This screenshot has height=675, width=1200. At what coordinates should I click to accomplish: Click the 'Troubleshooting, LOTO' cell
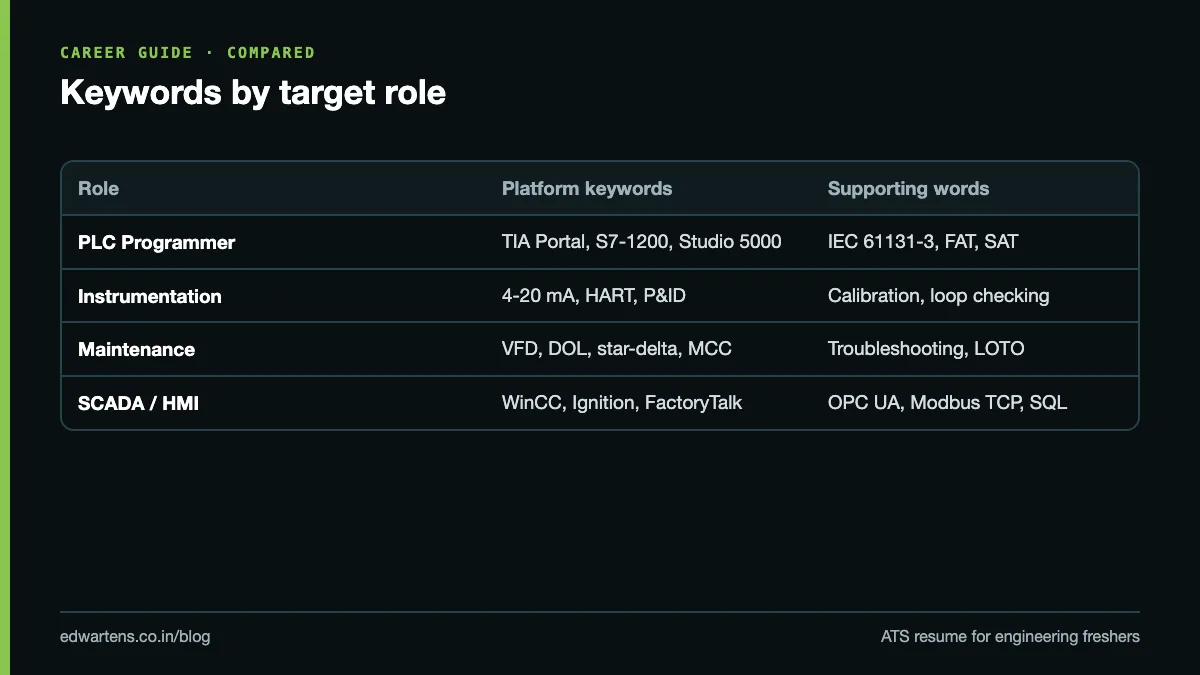(x=926, y=349)
